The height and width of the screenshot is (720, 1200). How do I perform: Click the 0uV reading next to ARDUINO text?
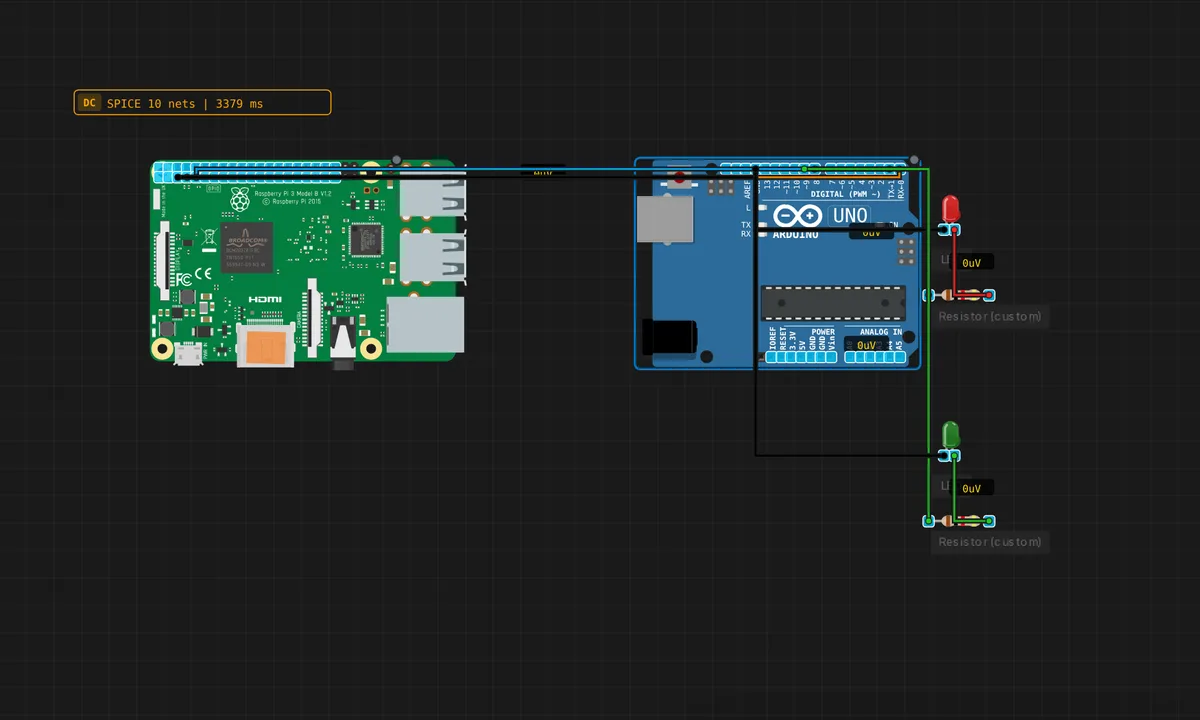point(871,232)
